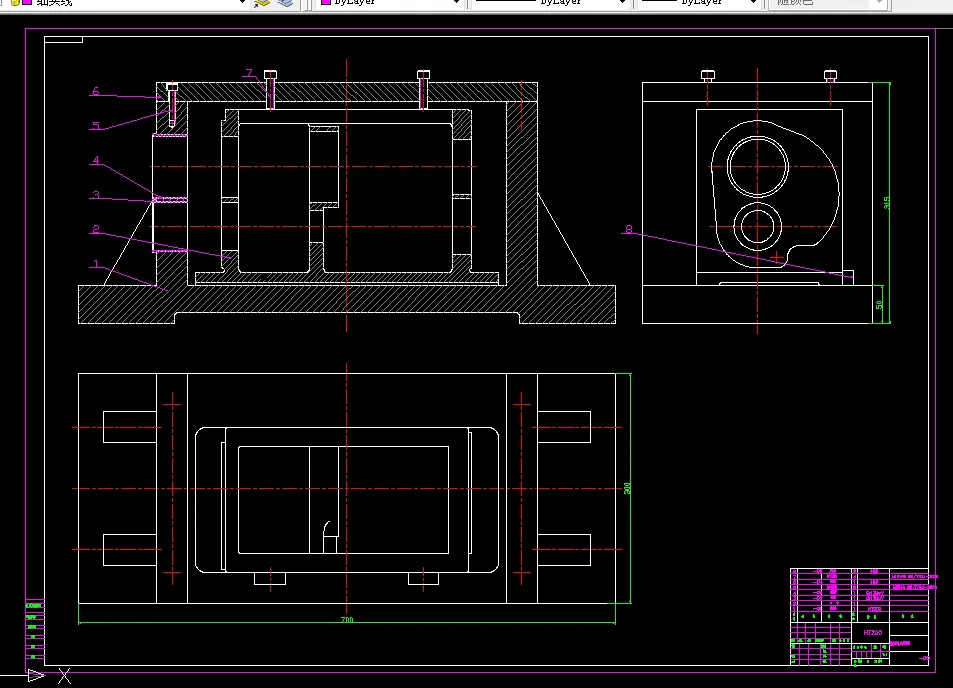Select part balloon number 5
Image resolution: width=953 pixels, height=688 pixels.
pos(96,125)
